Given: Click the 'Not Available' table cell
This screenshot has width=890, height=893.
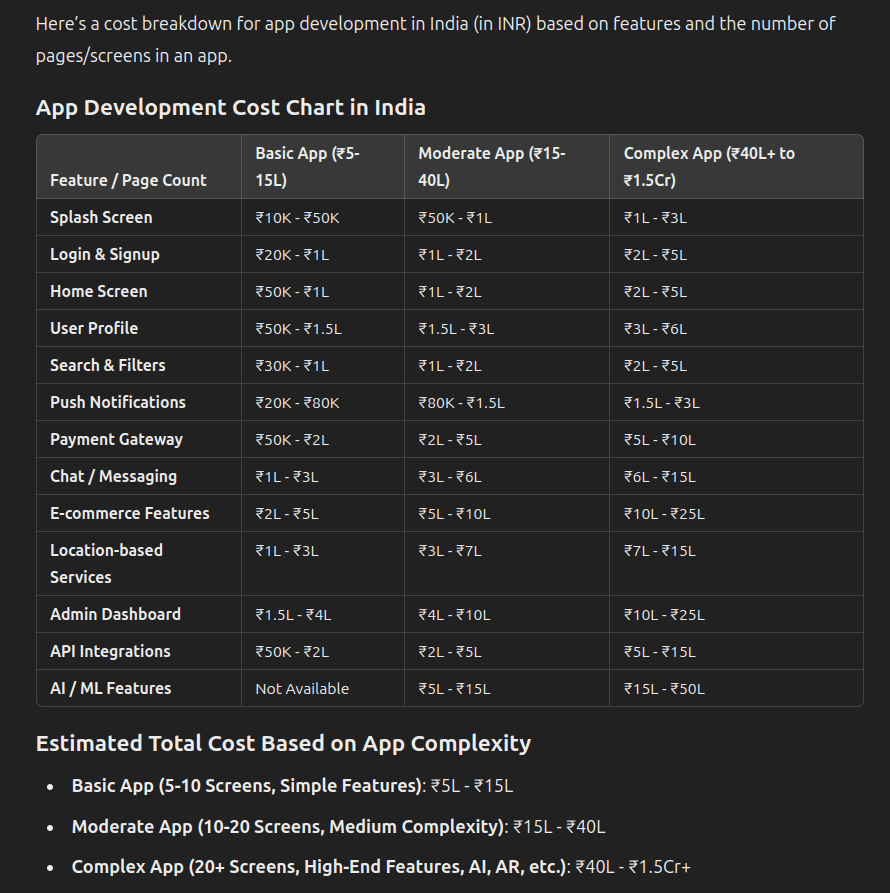Looking at the screenshot, I should (x=302, y=689).
